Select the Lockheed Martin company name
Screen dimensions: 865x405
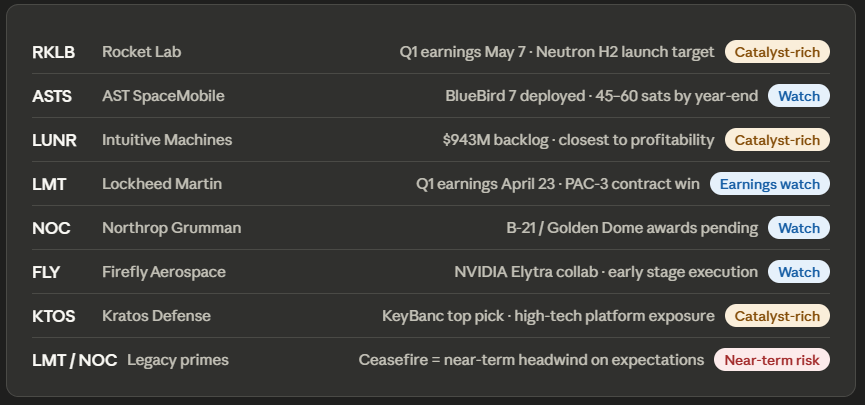click(162, 184)
